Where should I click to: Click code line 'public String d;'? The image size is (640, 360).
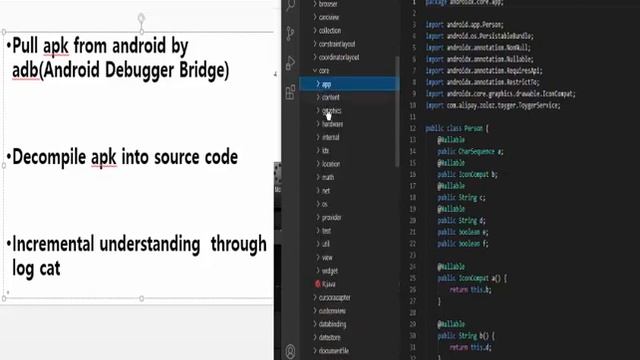[x=461, y=221]
